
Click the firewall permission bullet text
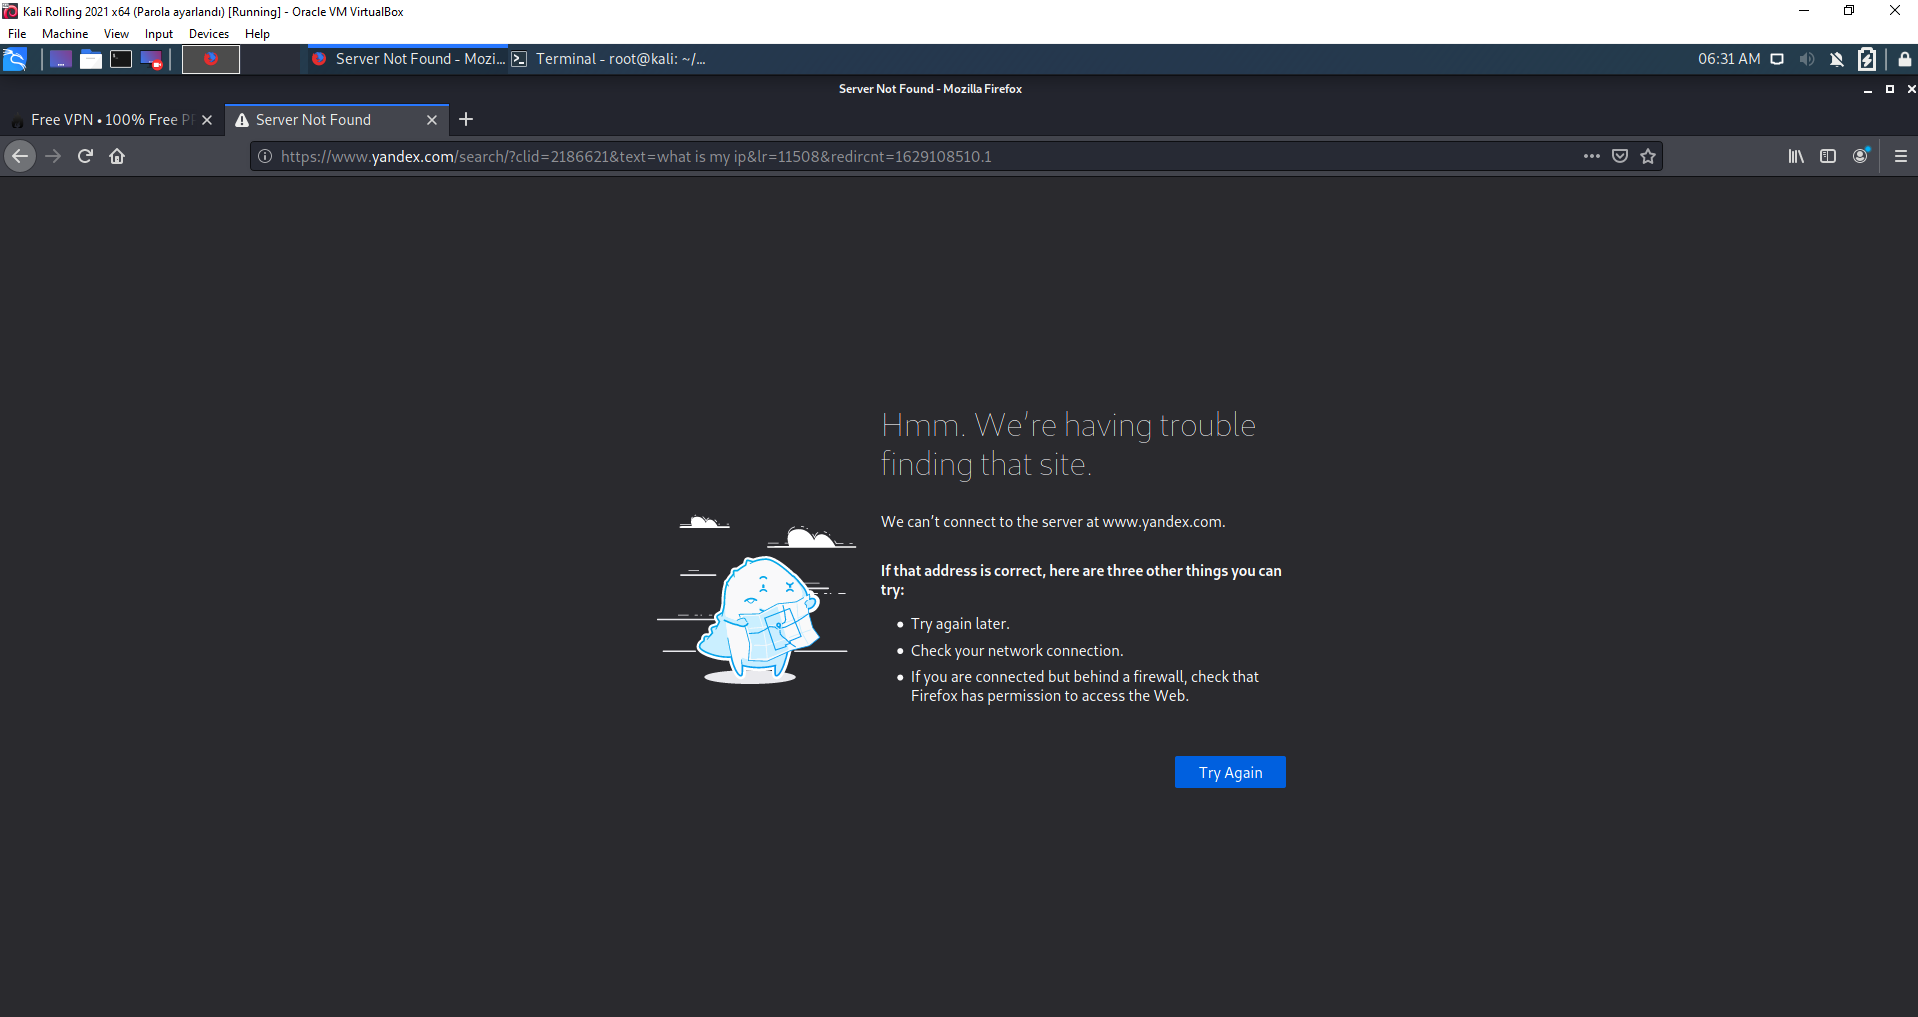pyautogui.click(x=1085, y=686)
